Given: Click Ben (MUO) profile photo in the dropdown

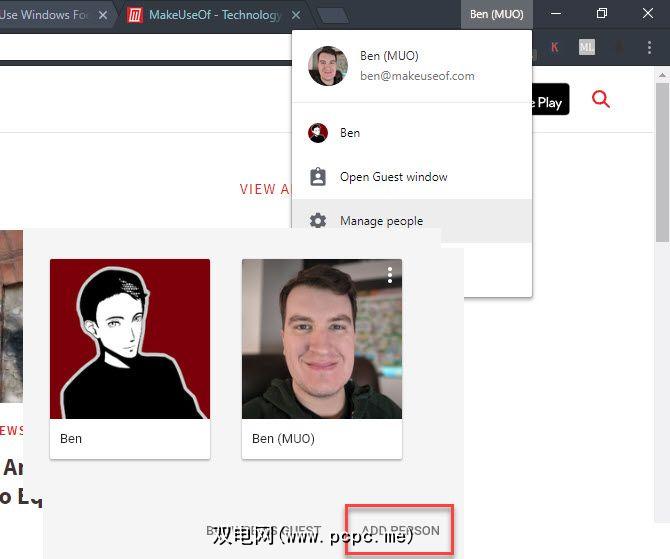Looking at the screenshot, I should click(328, 66).
